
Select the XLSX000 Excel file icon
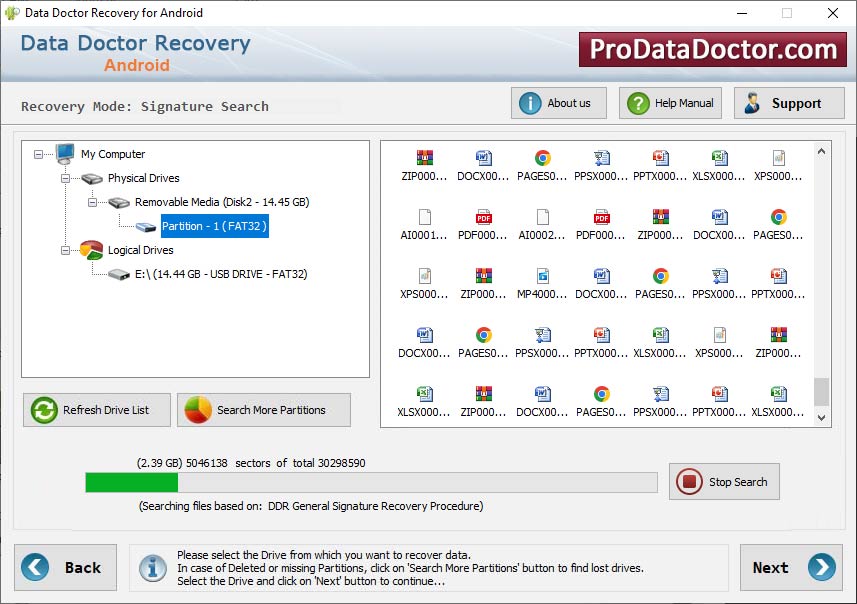pyautogui.click(x=720, y=160)
